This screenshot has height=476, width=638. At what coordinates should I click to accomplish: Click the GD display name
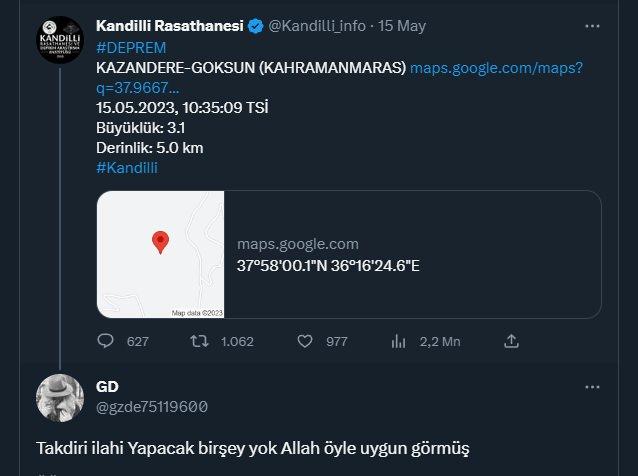pyautogui.click(x=107, y=386)
